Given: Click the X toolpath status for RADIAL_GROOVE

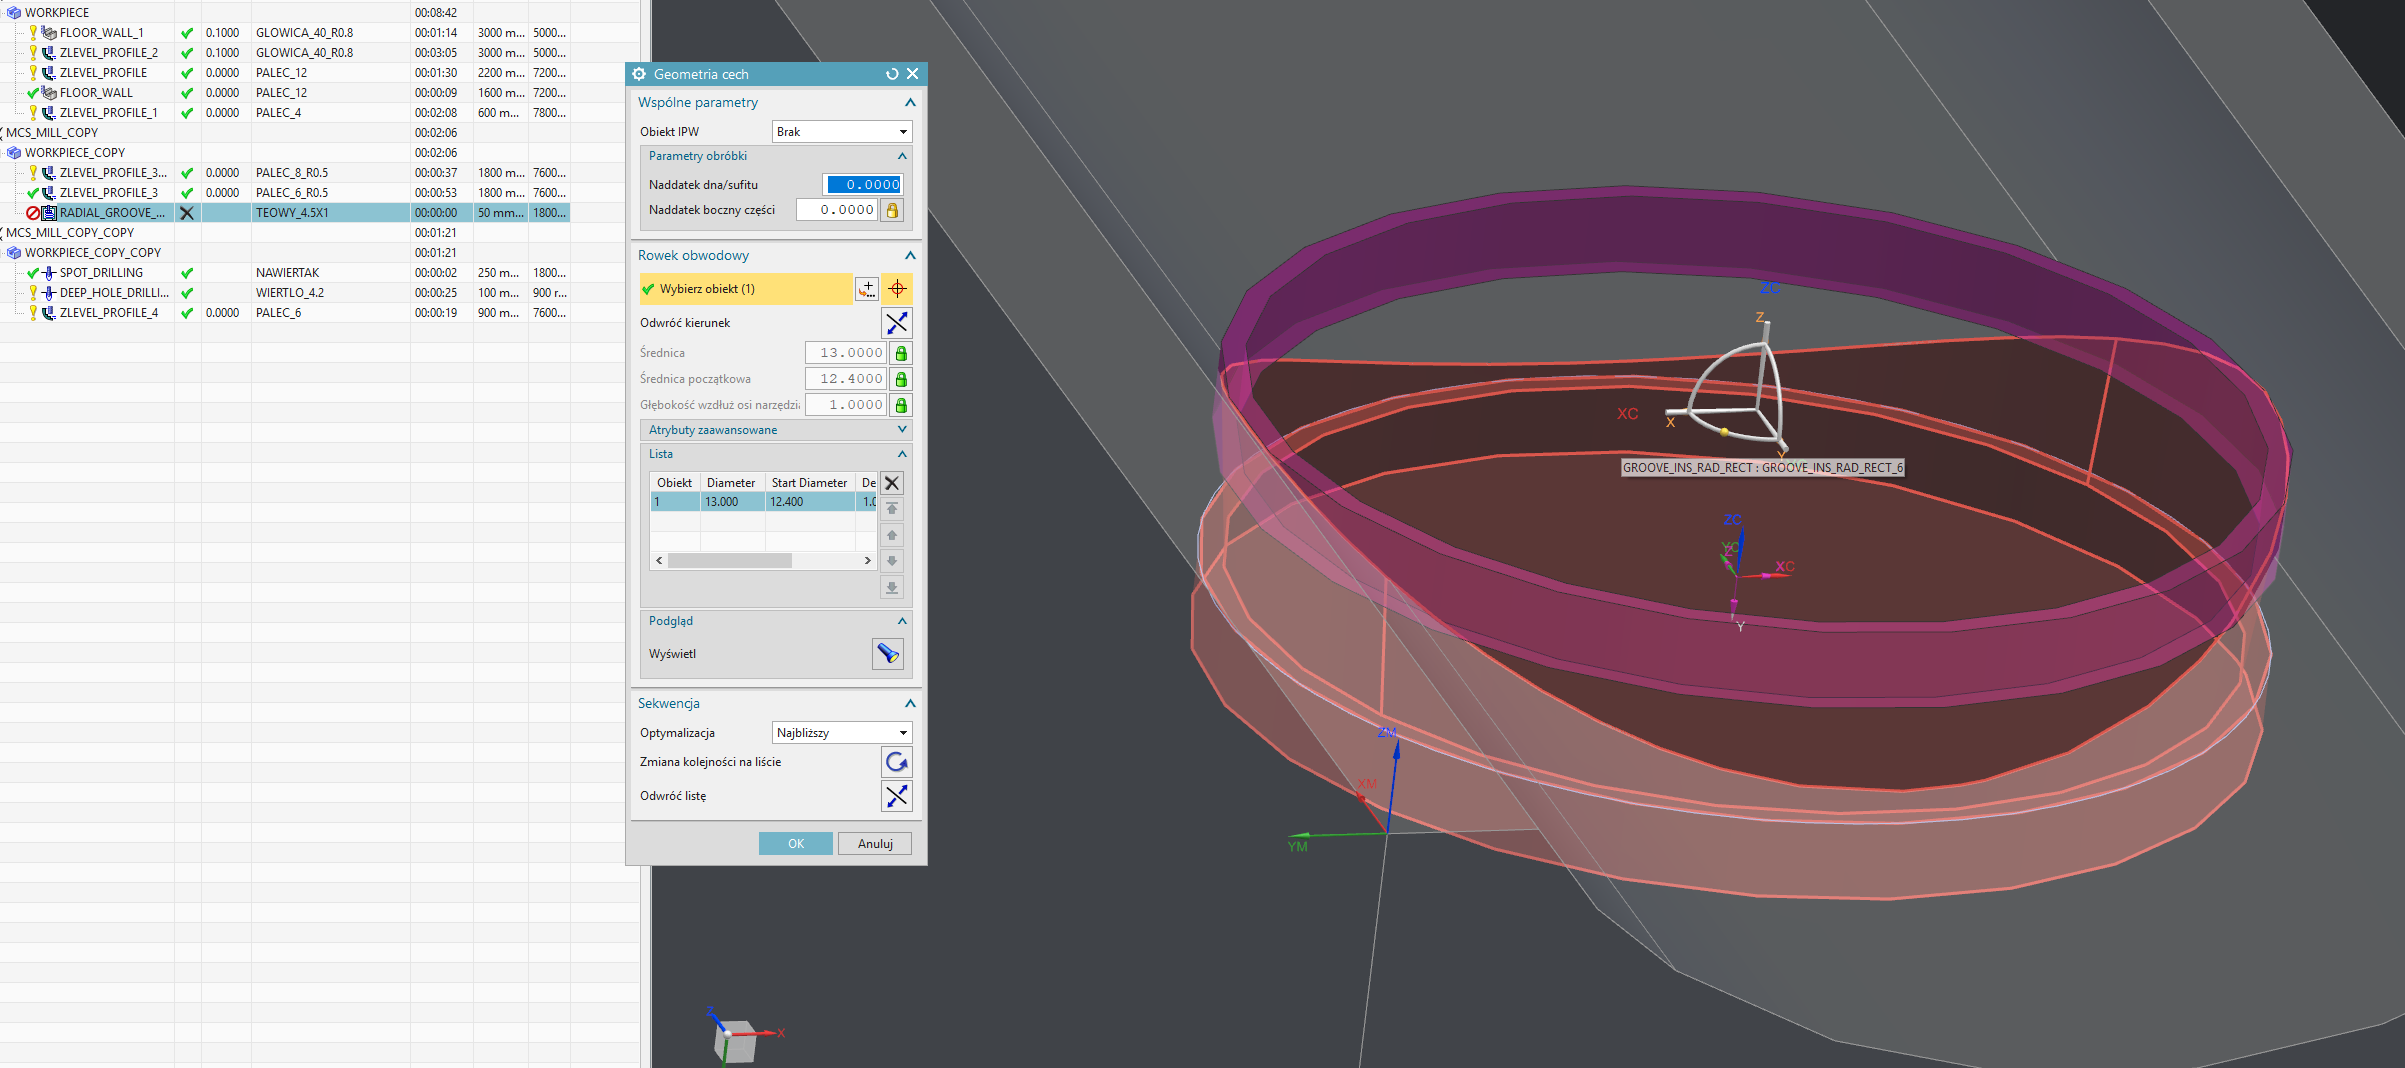Looking at the screenshot, I should point(187,213).
